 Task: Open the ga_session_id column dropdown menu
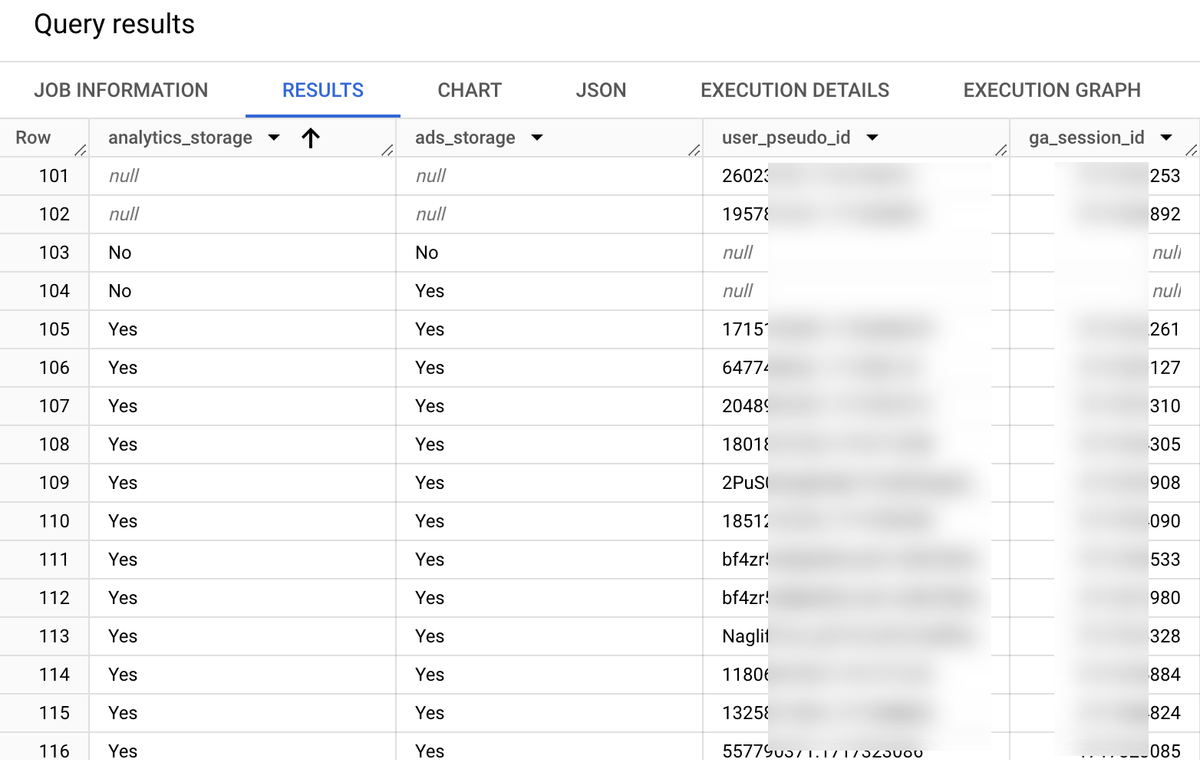tap(1164, 138)
